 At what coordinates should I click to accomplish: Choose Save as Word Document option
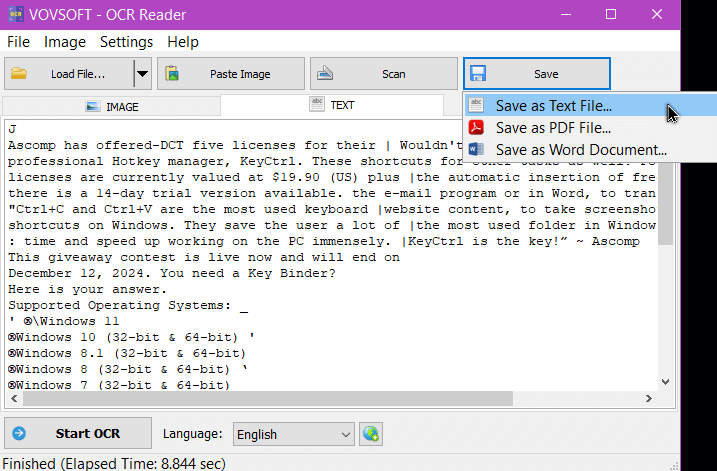coord(591,150)
